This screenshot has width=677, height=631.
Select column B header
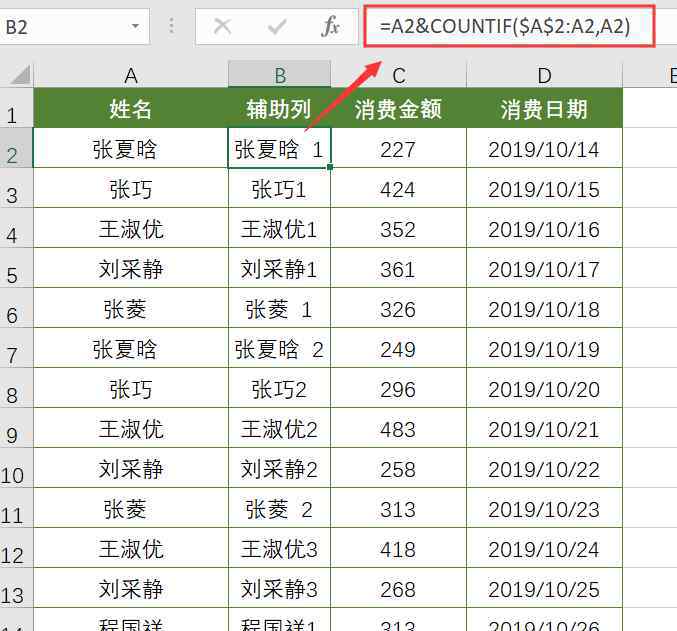click(x=279, y=75)
